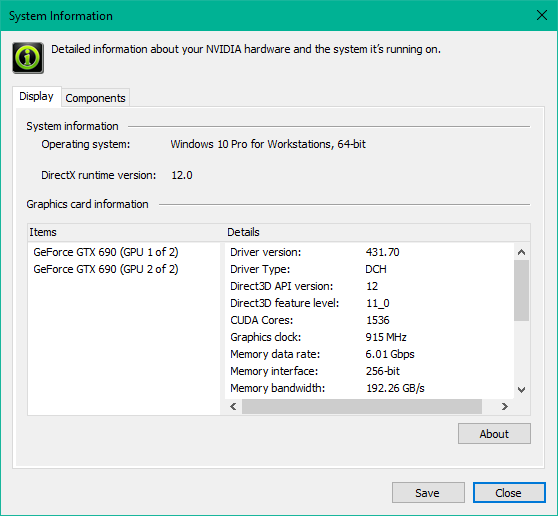Click the DirectX runtime version value 12.0

click(182, 175)
